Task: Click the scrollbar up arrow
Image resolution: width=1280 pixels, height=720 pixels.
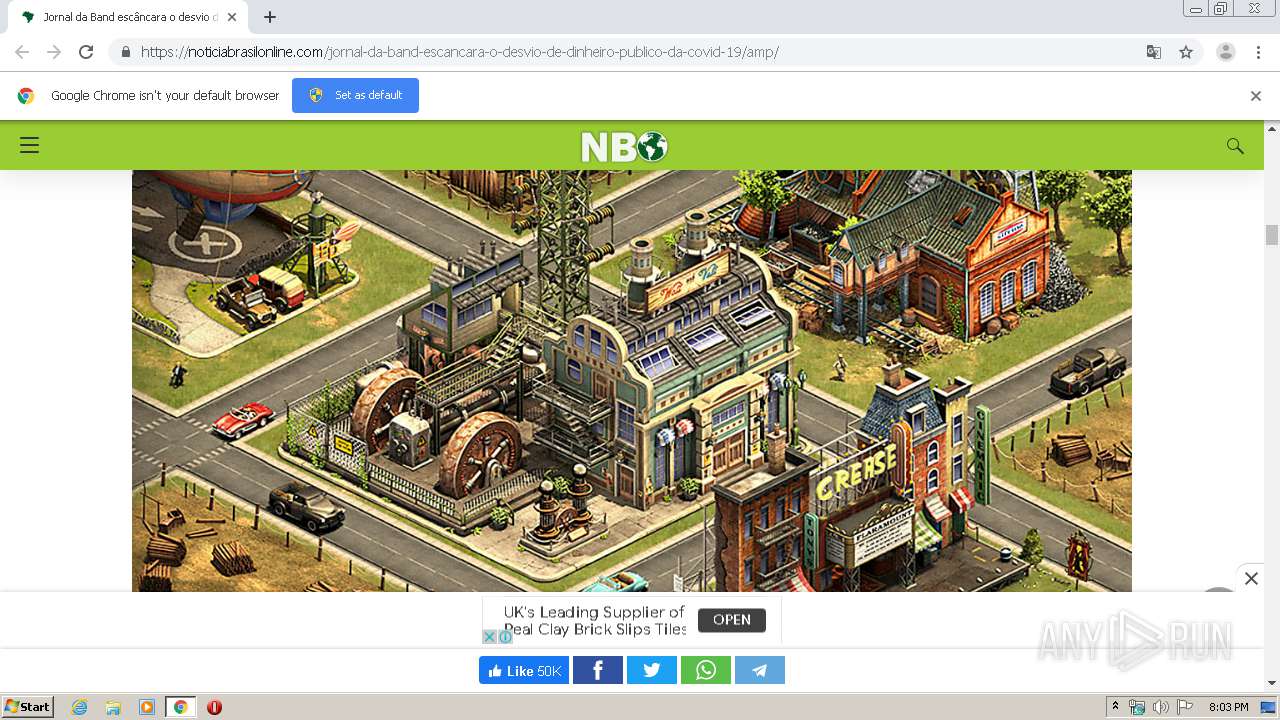Action: click(1272, 129)
